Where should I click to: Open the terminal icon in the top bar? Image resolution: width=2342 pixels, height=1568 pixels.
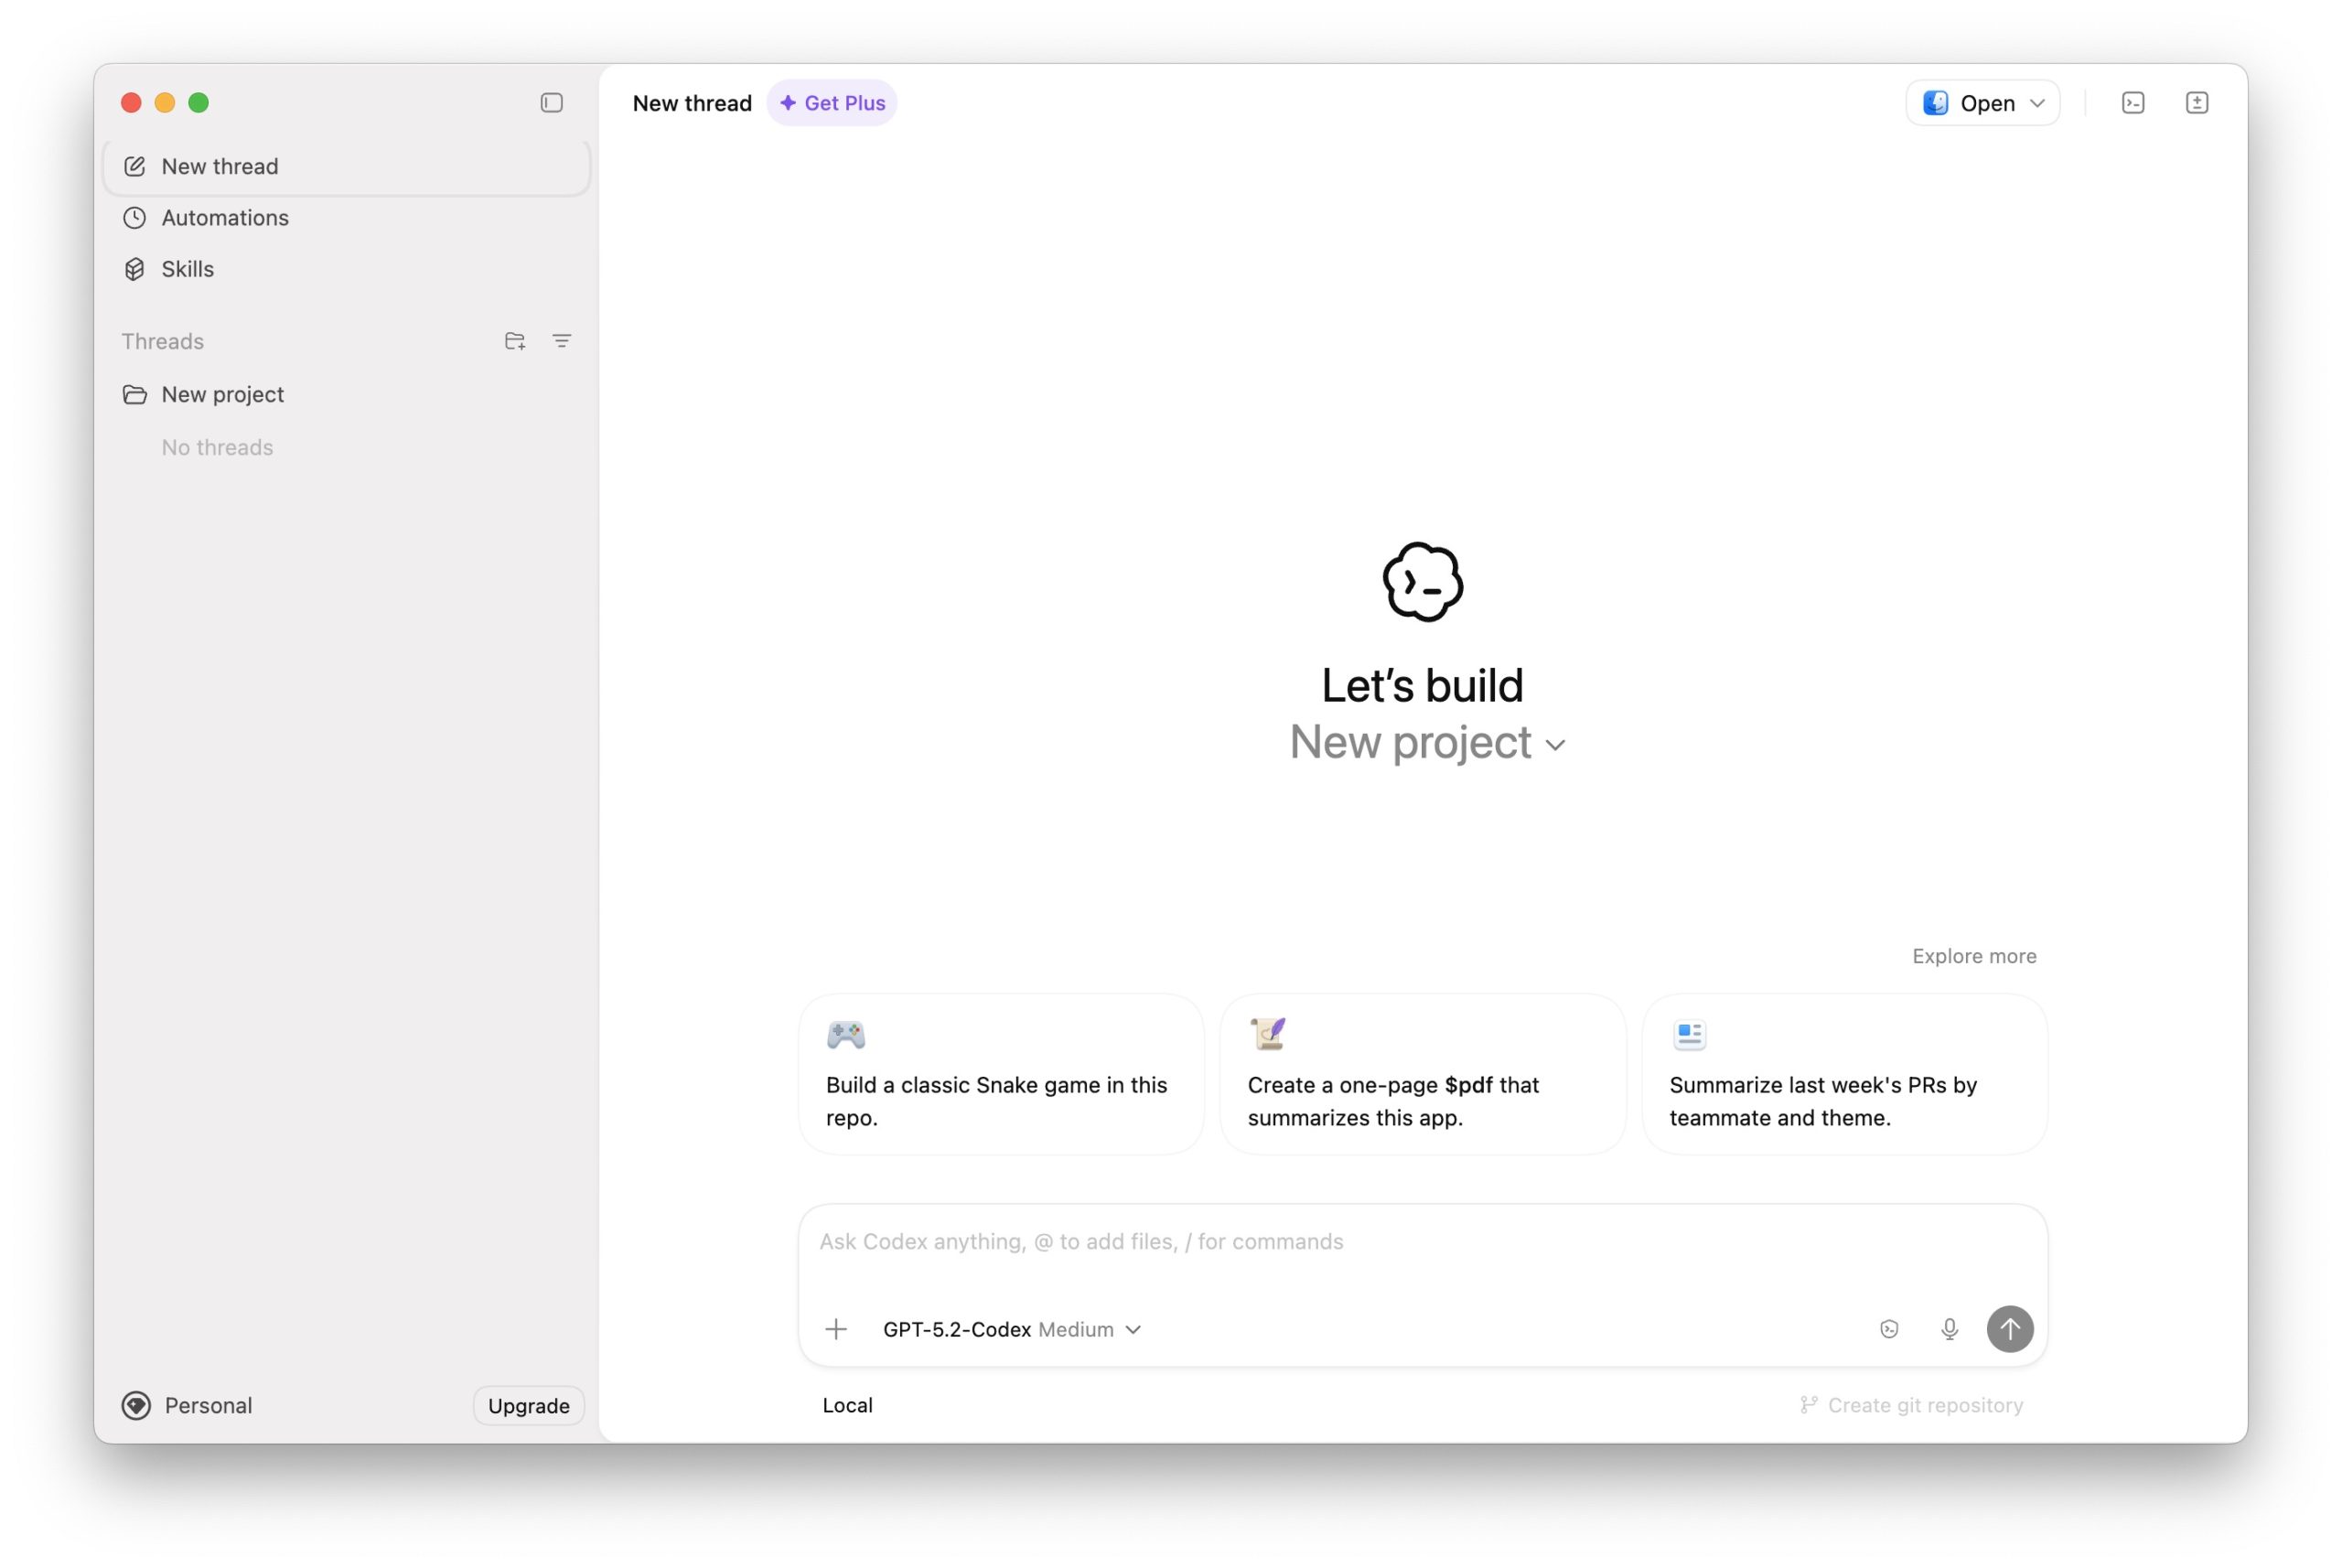click(2133, 102)
